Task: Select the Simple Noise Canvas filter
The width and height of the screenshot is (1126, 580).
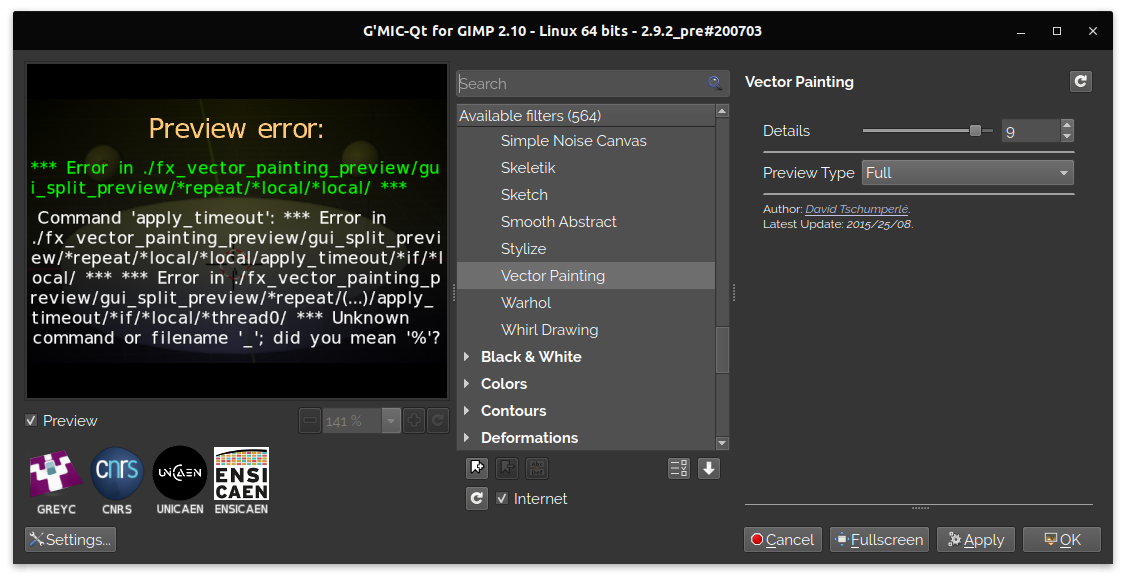Action: coord(586,141)
